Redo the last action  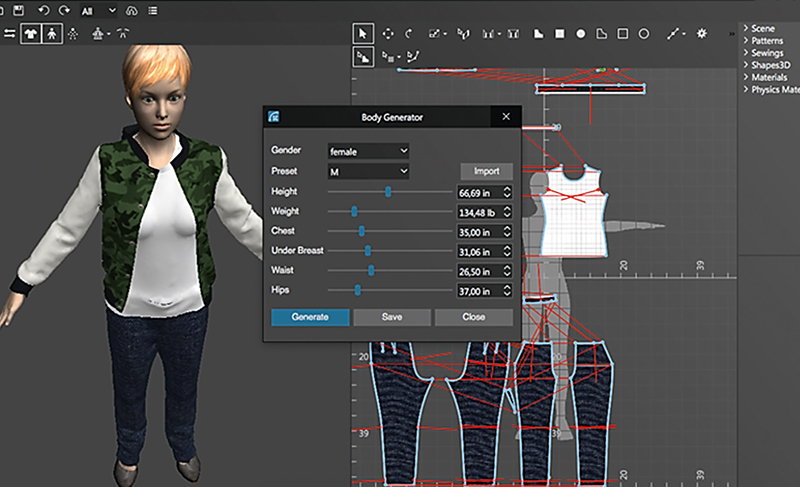(64, 10)
